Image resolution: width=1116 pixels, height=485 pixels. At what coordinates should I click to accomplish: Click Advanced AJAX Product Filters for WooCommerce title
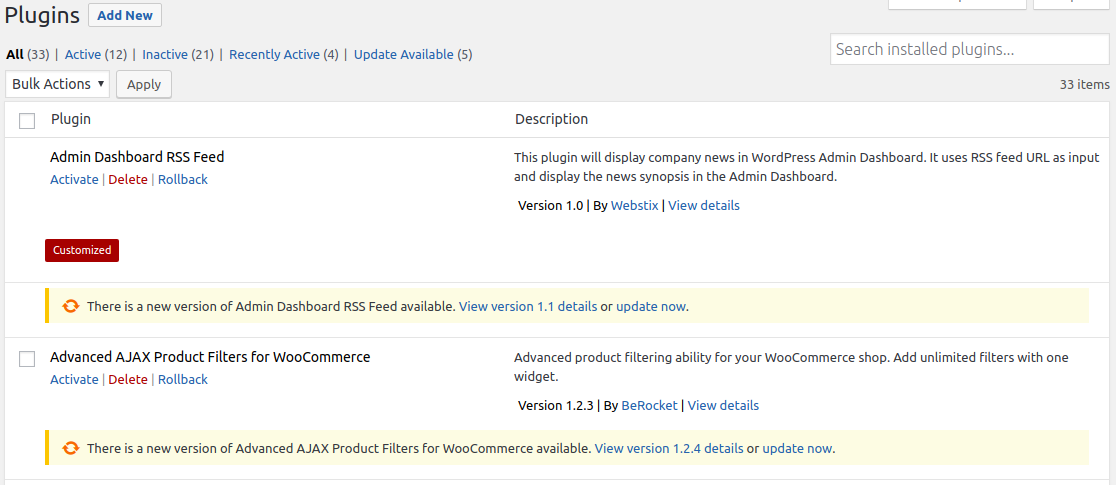point(210,357)
